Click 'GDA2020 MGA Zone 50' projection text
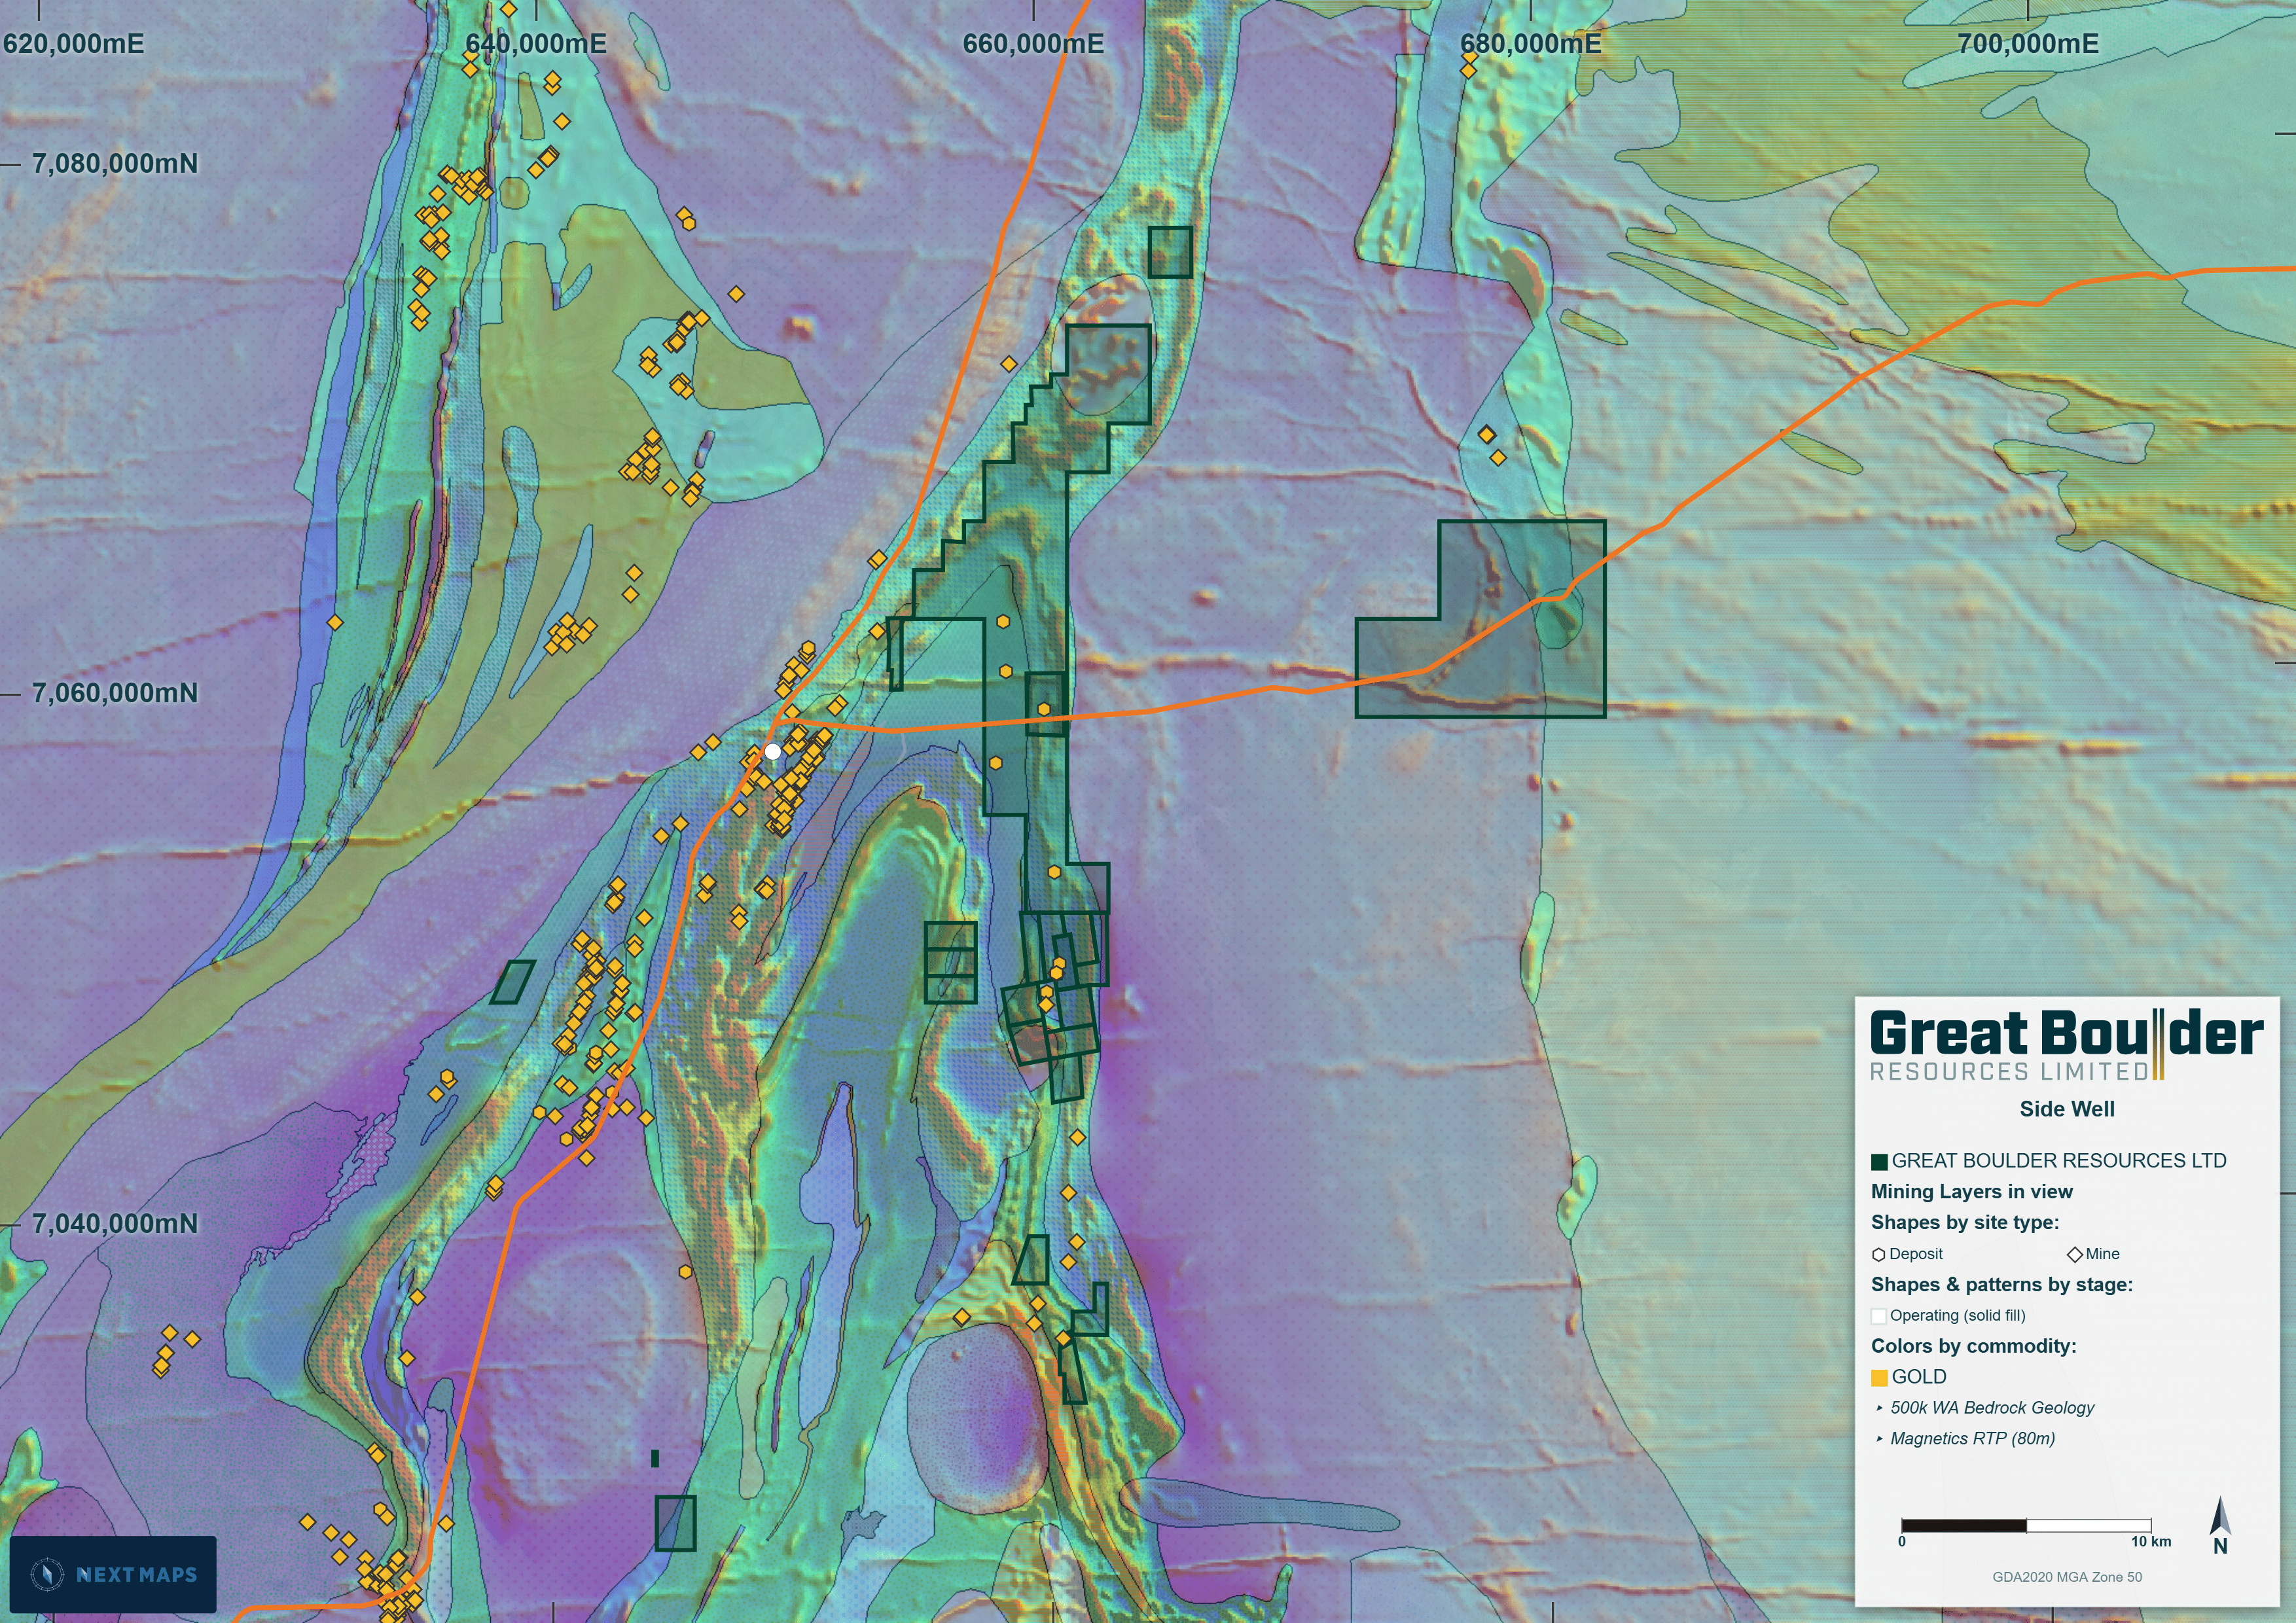This screenshot has width=2296, height=1623. coord(2067,1577)
